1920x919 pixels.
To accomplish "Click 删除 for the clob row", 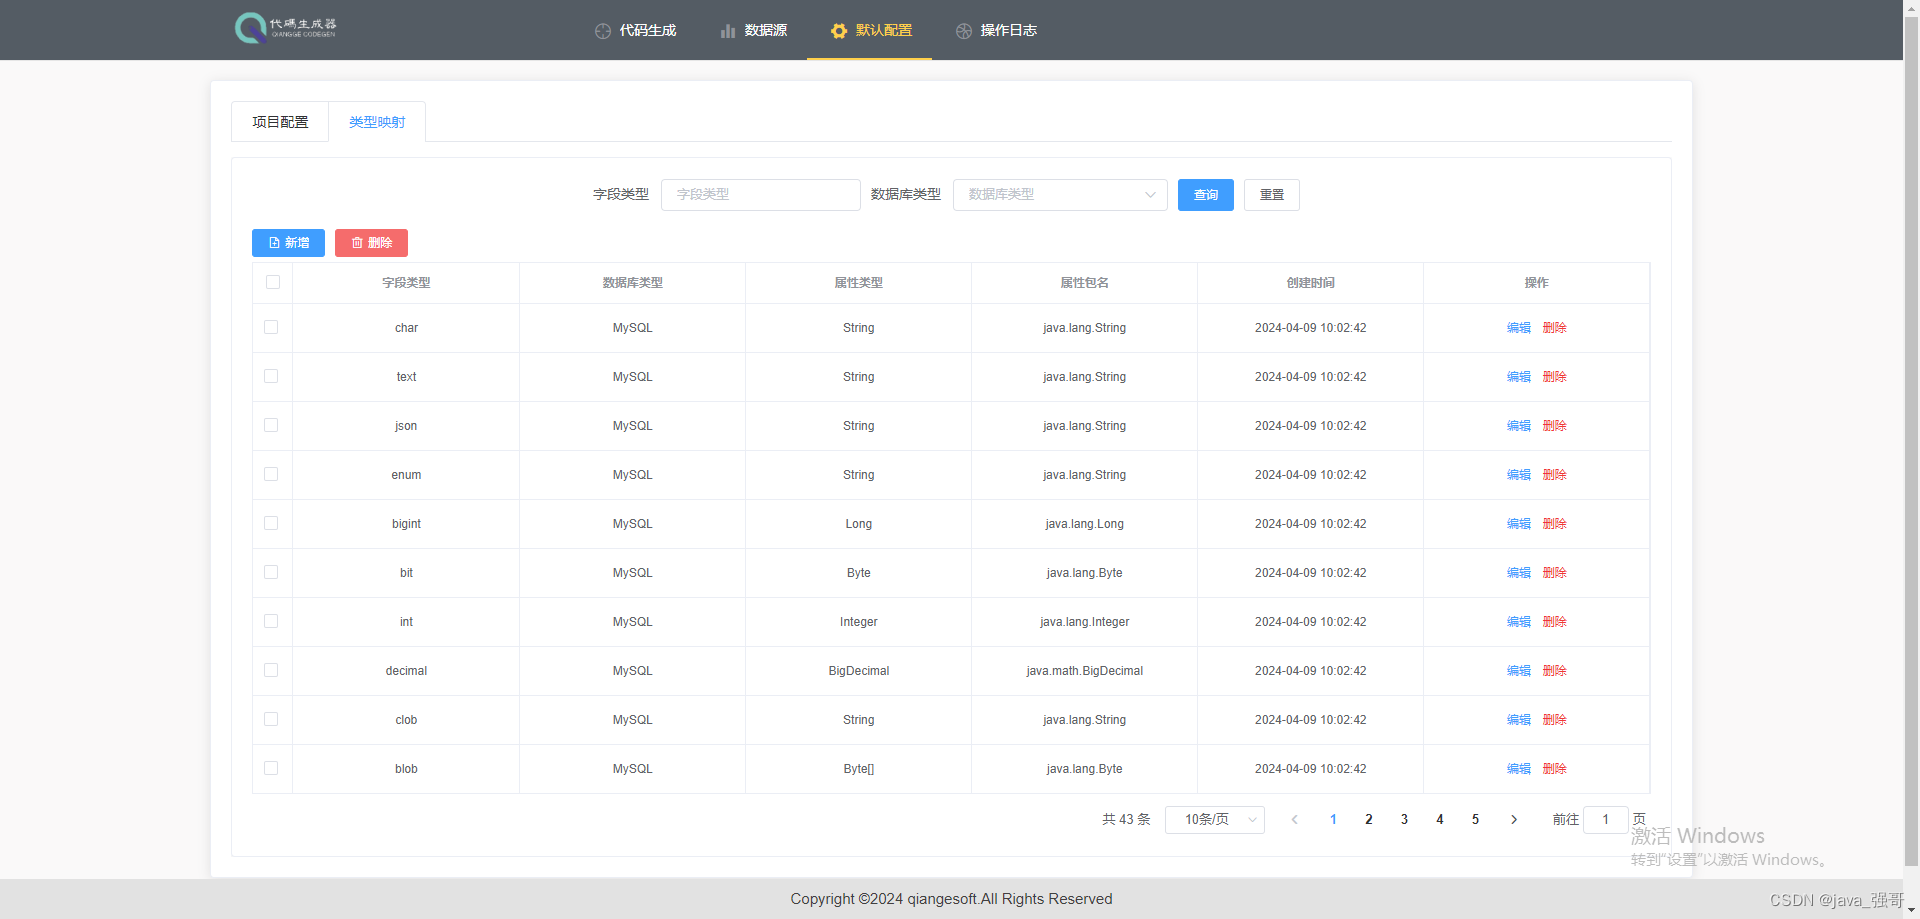I will click(1554, 720).
